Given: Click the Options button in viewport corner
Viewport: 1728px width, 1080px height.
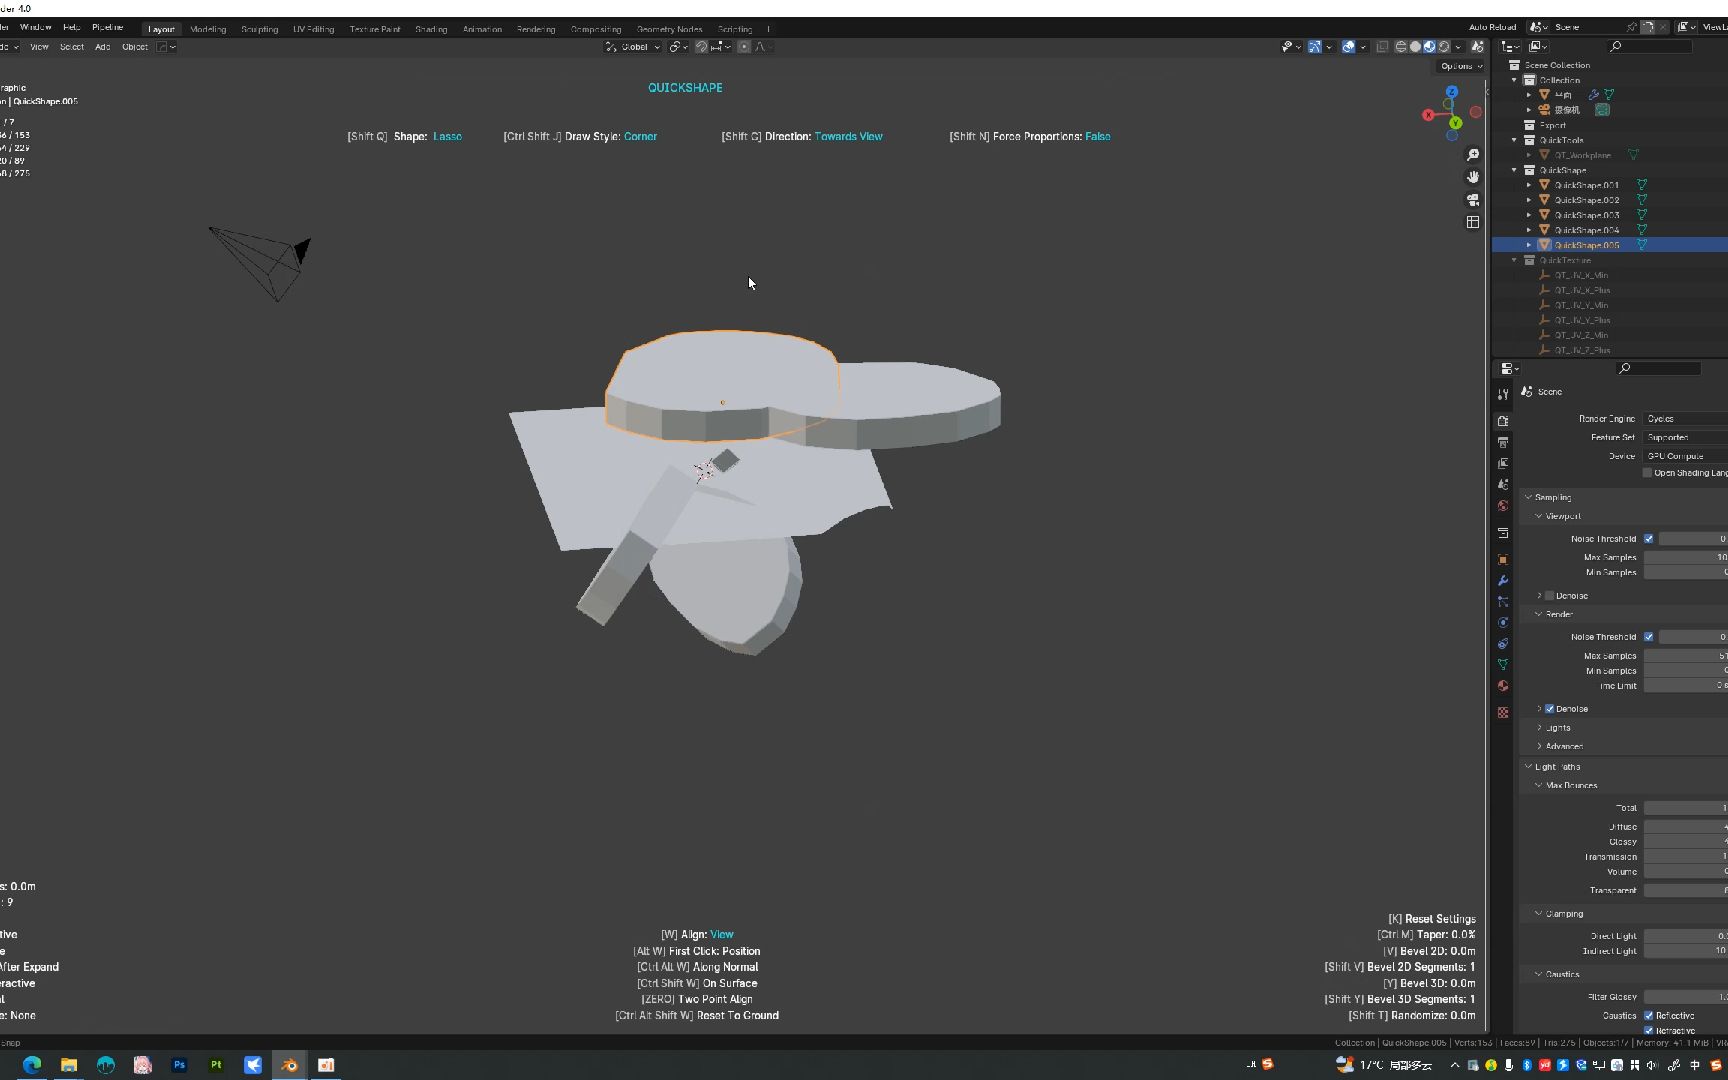Looking at the screenshot, I should tap(1459, 65).
